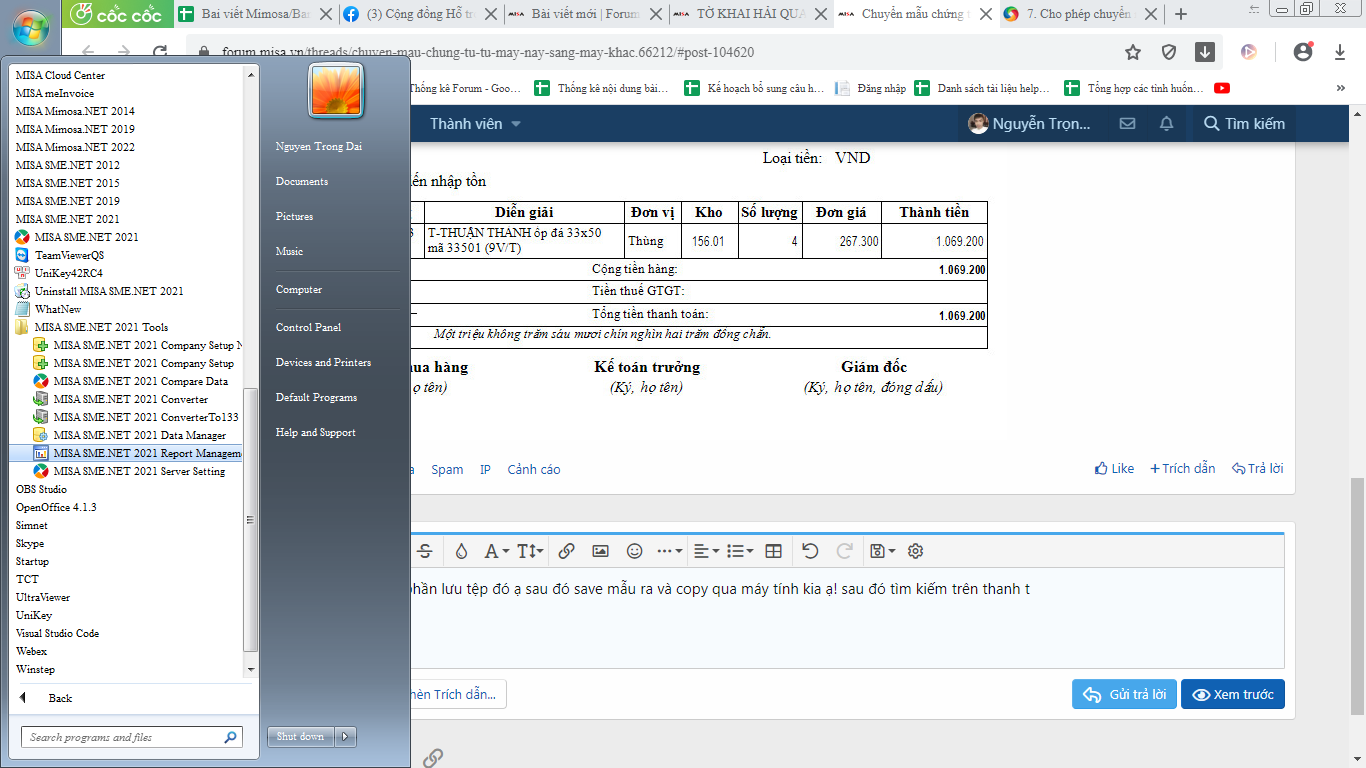
Task: Launch MISA SME.NET 2021 Report Management
Action: click(136, 453)
